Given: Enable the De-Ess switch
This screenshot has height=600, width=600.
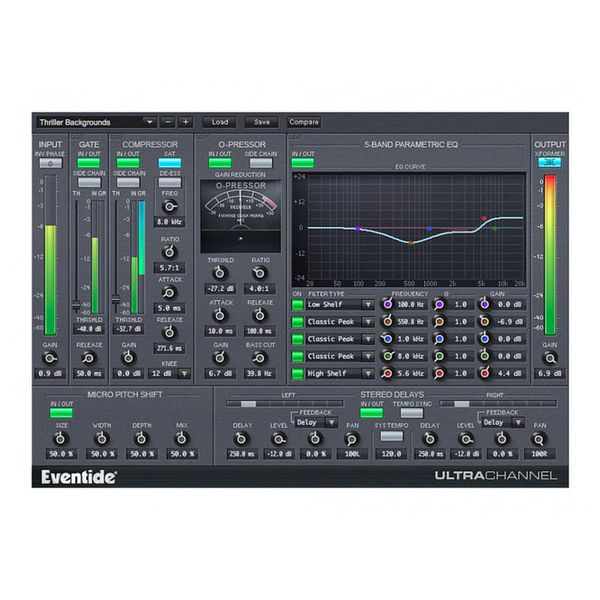Looking at the screenshot, I should 170,183.
